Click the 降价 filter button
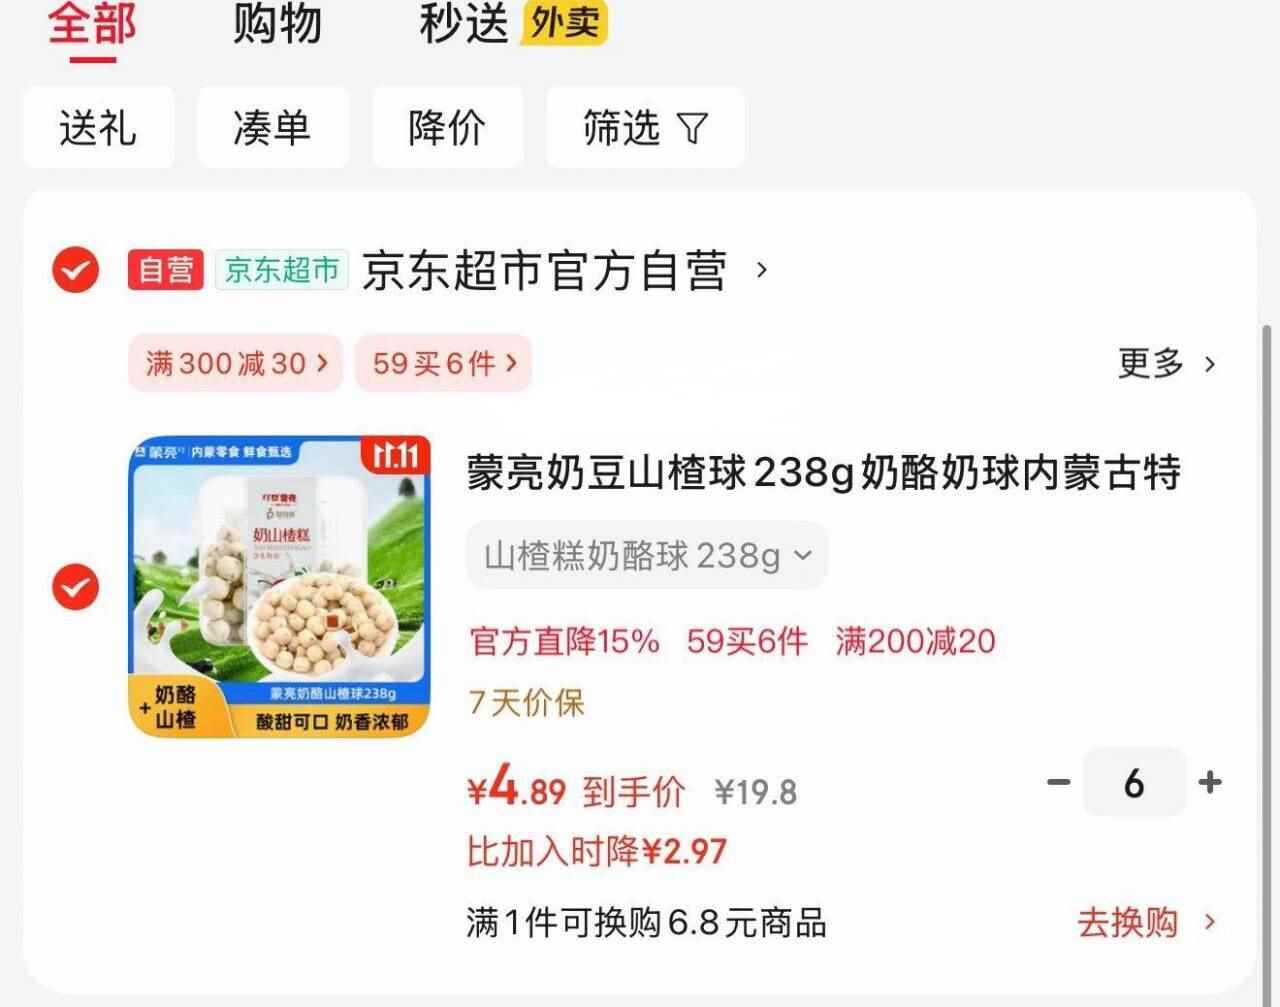 [447, 128]
